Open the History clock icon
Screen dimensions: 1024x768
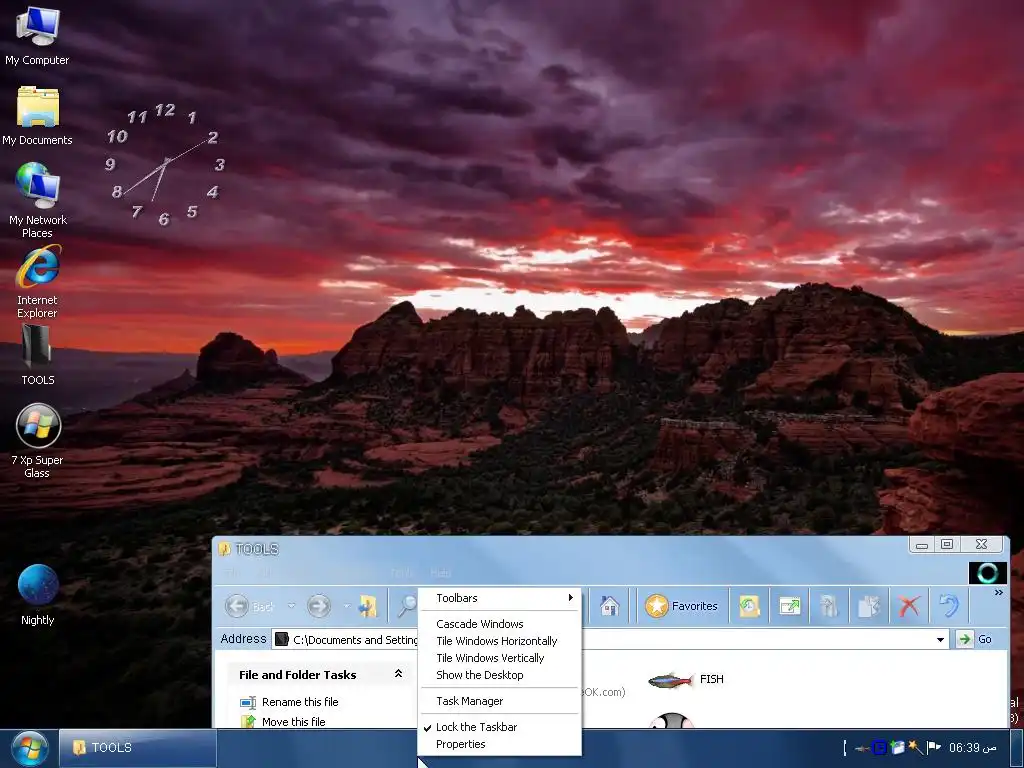click(x=750, y=606)
